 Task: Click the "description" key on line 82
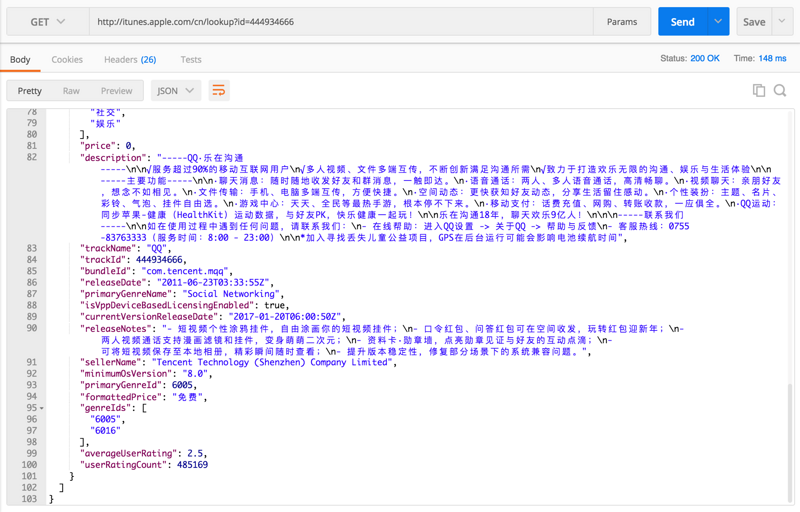pyautogui.click(x=113, y=158)
